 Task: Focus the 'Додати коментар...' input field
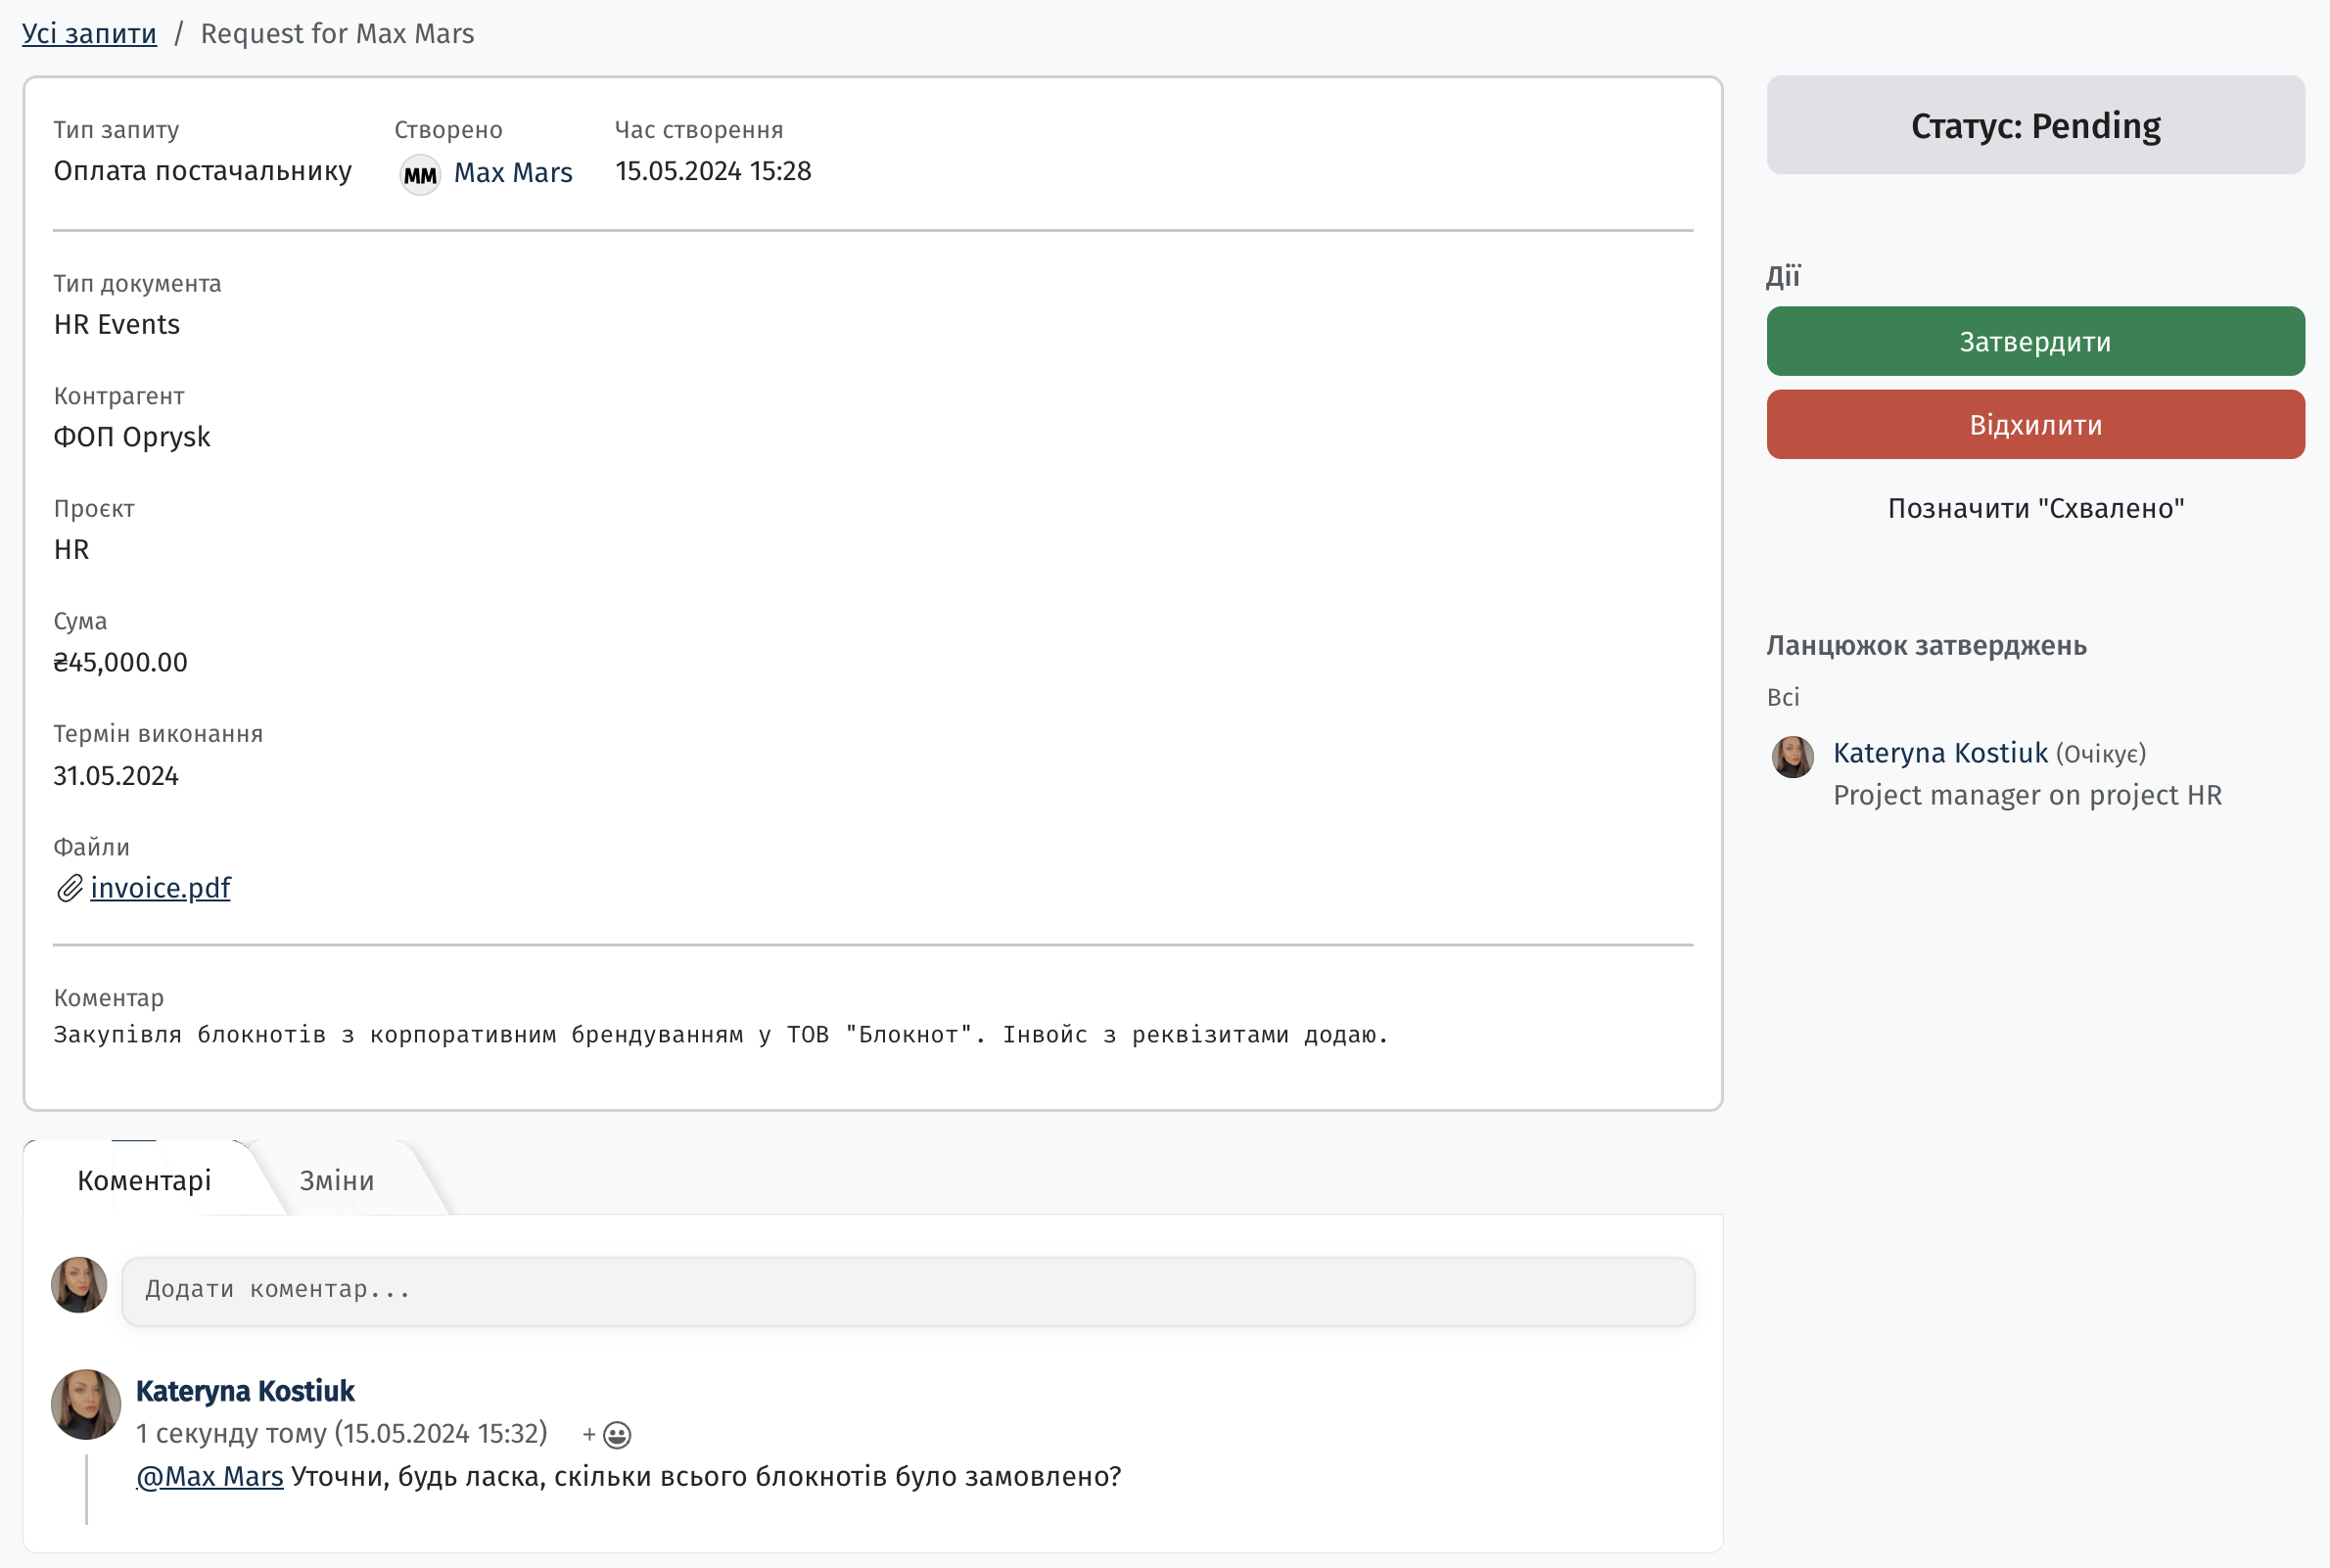908,1291
